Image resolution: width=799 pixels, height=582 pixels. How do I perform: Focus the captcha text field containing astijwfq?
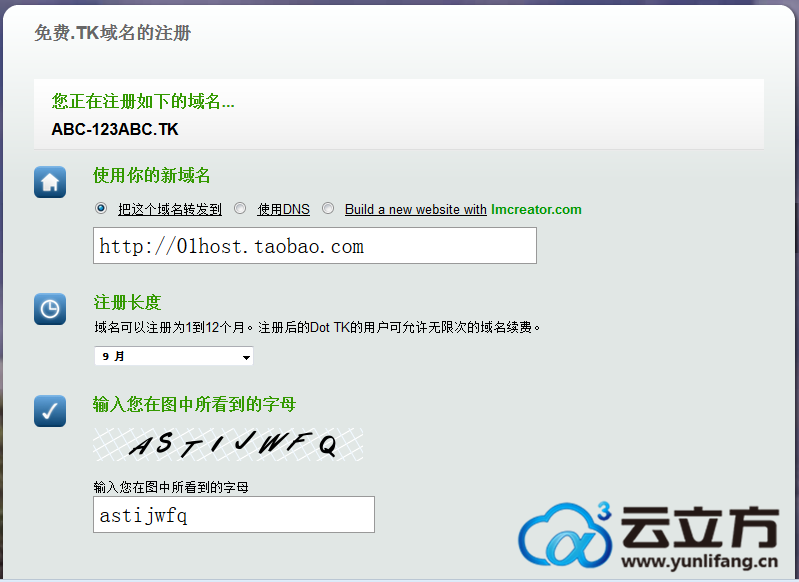(x=233, y=515)
